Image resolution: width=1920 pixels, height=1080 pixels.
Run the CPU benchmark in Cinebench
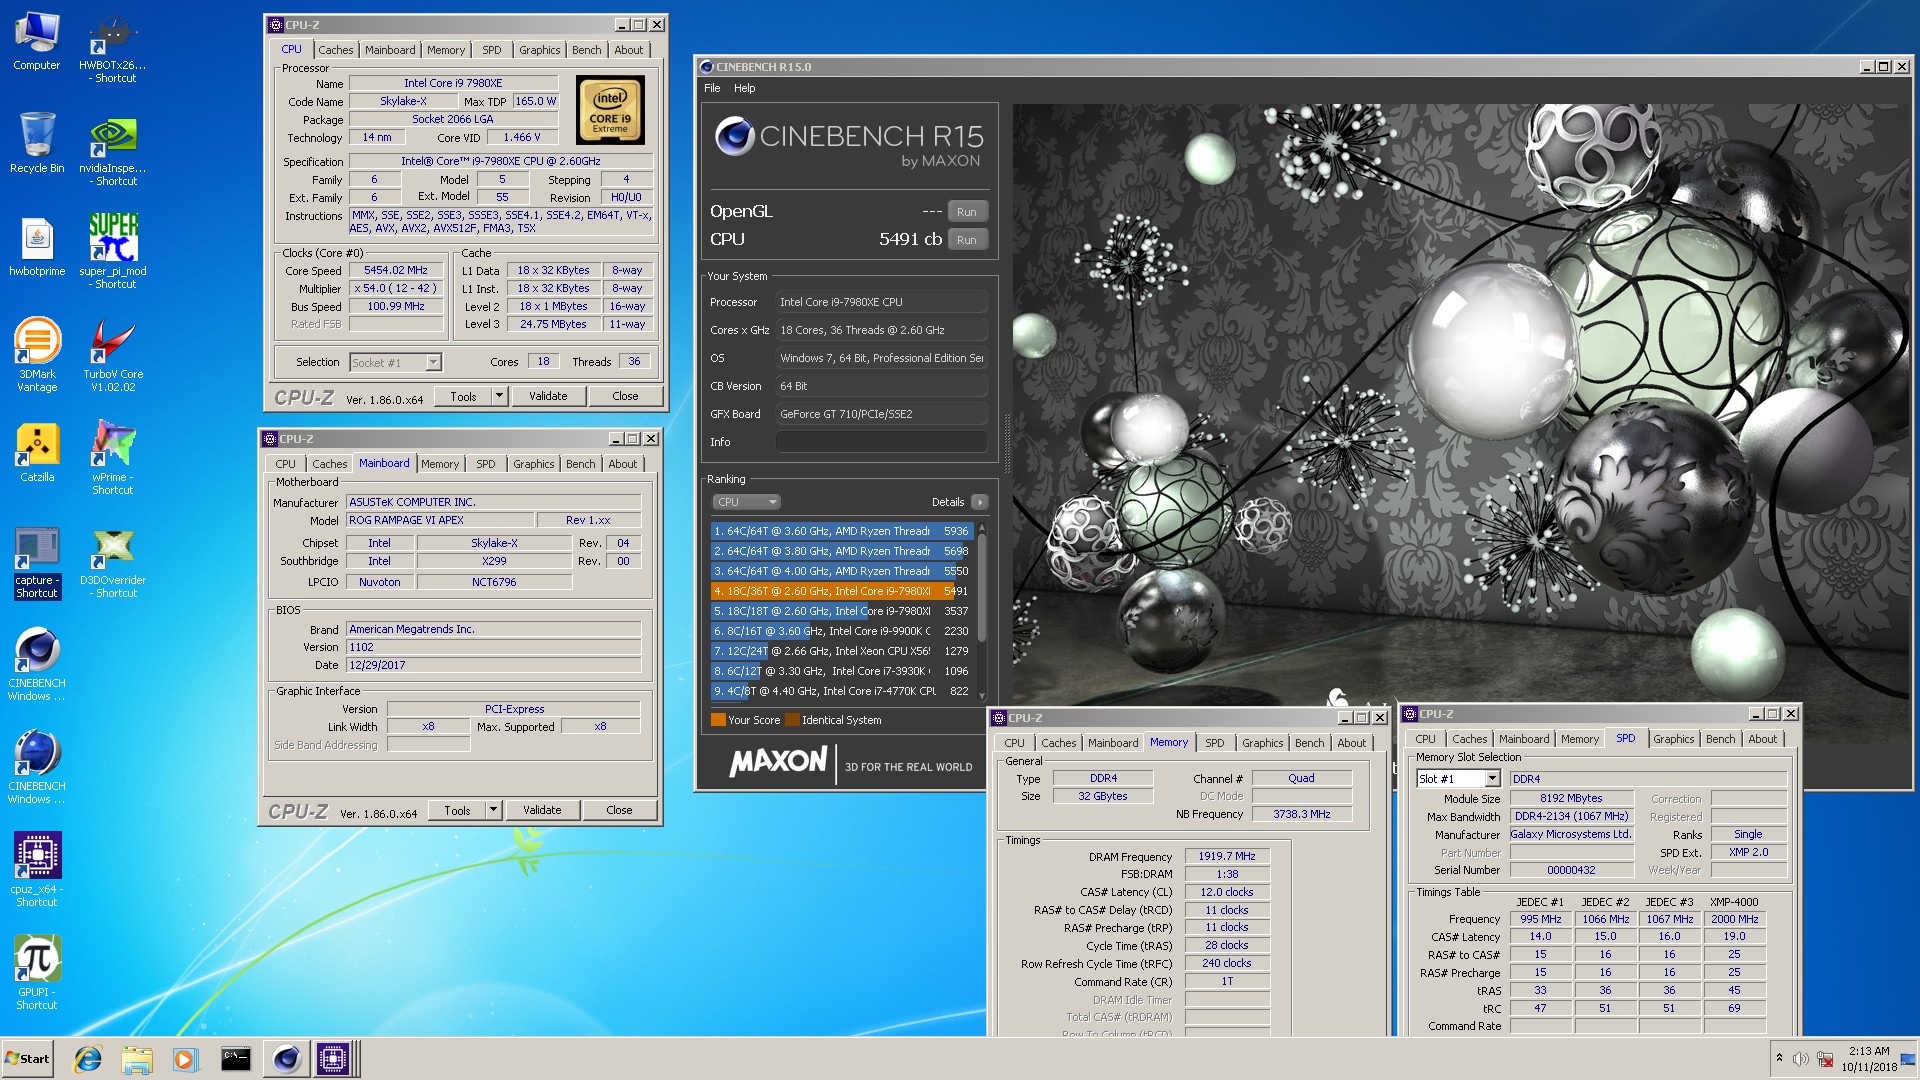coord(966,240)
